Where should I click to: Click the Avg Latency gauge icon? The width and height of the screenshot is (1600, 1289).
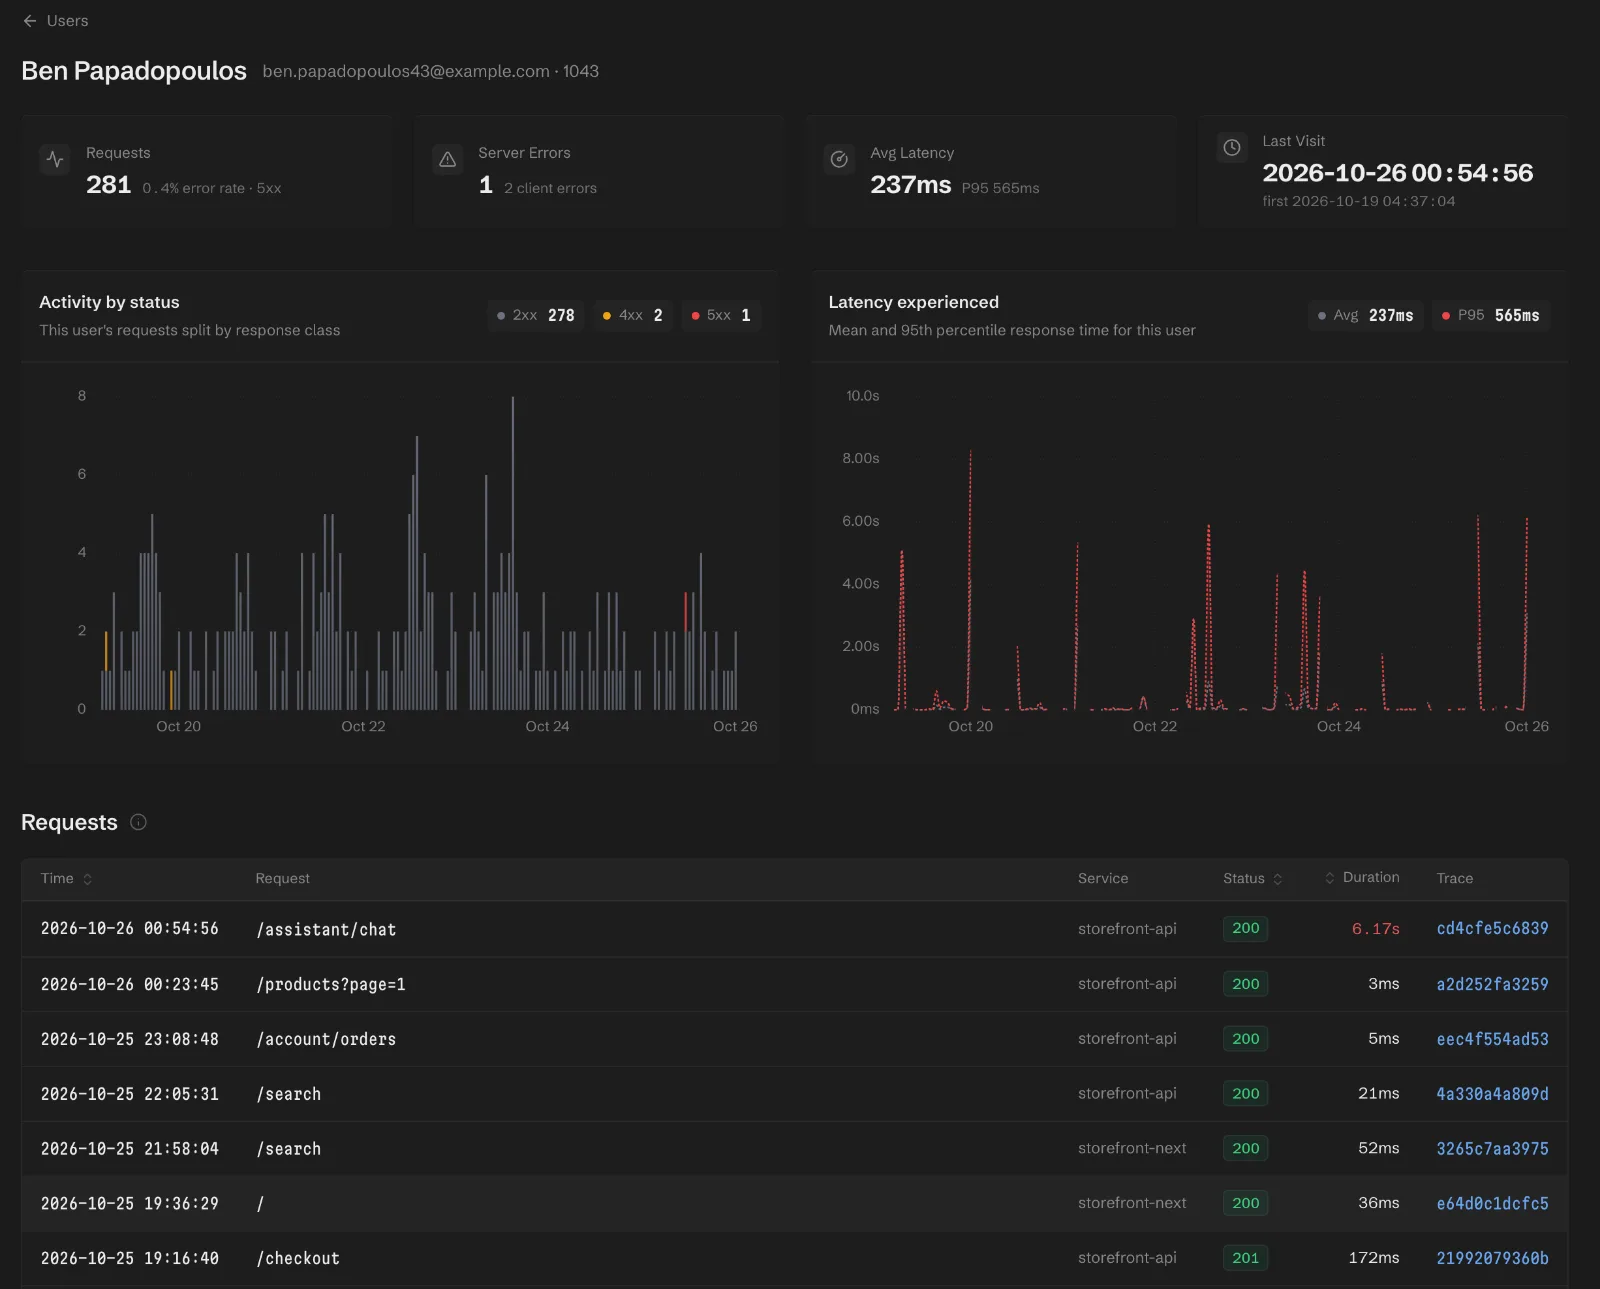point(839,159)
